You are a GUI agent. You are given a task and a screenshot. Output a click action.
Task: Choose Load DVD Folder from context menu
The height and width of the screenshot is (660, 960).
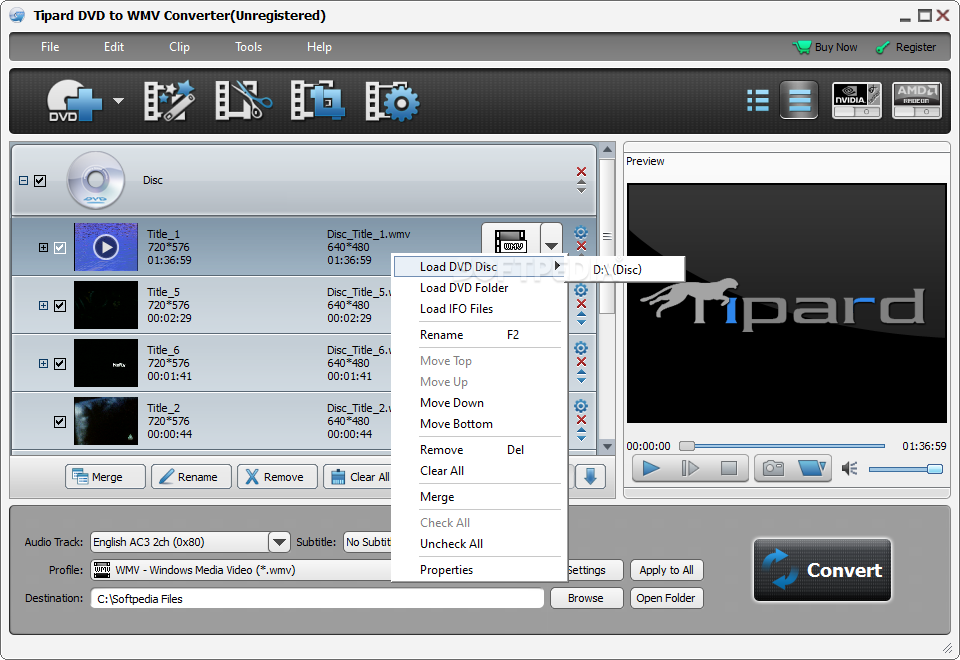[464, 288]
